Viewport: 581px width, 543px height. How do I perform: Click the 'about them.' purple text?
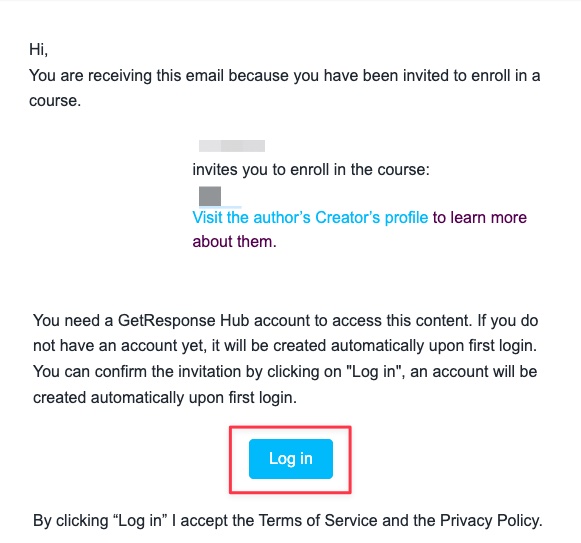tap(234, 242)
